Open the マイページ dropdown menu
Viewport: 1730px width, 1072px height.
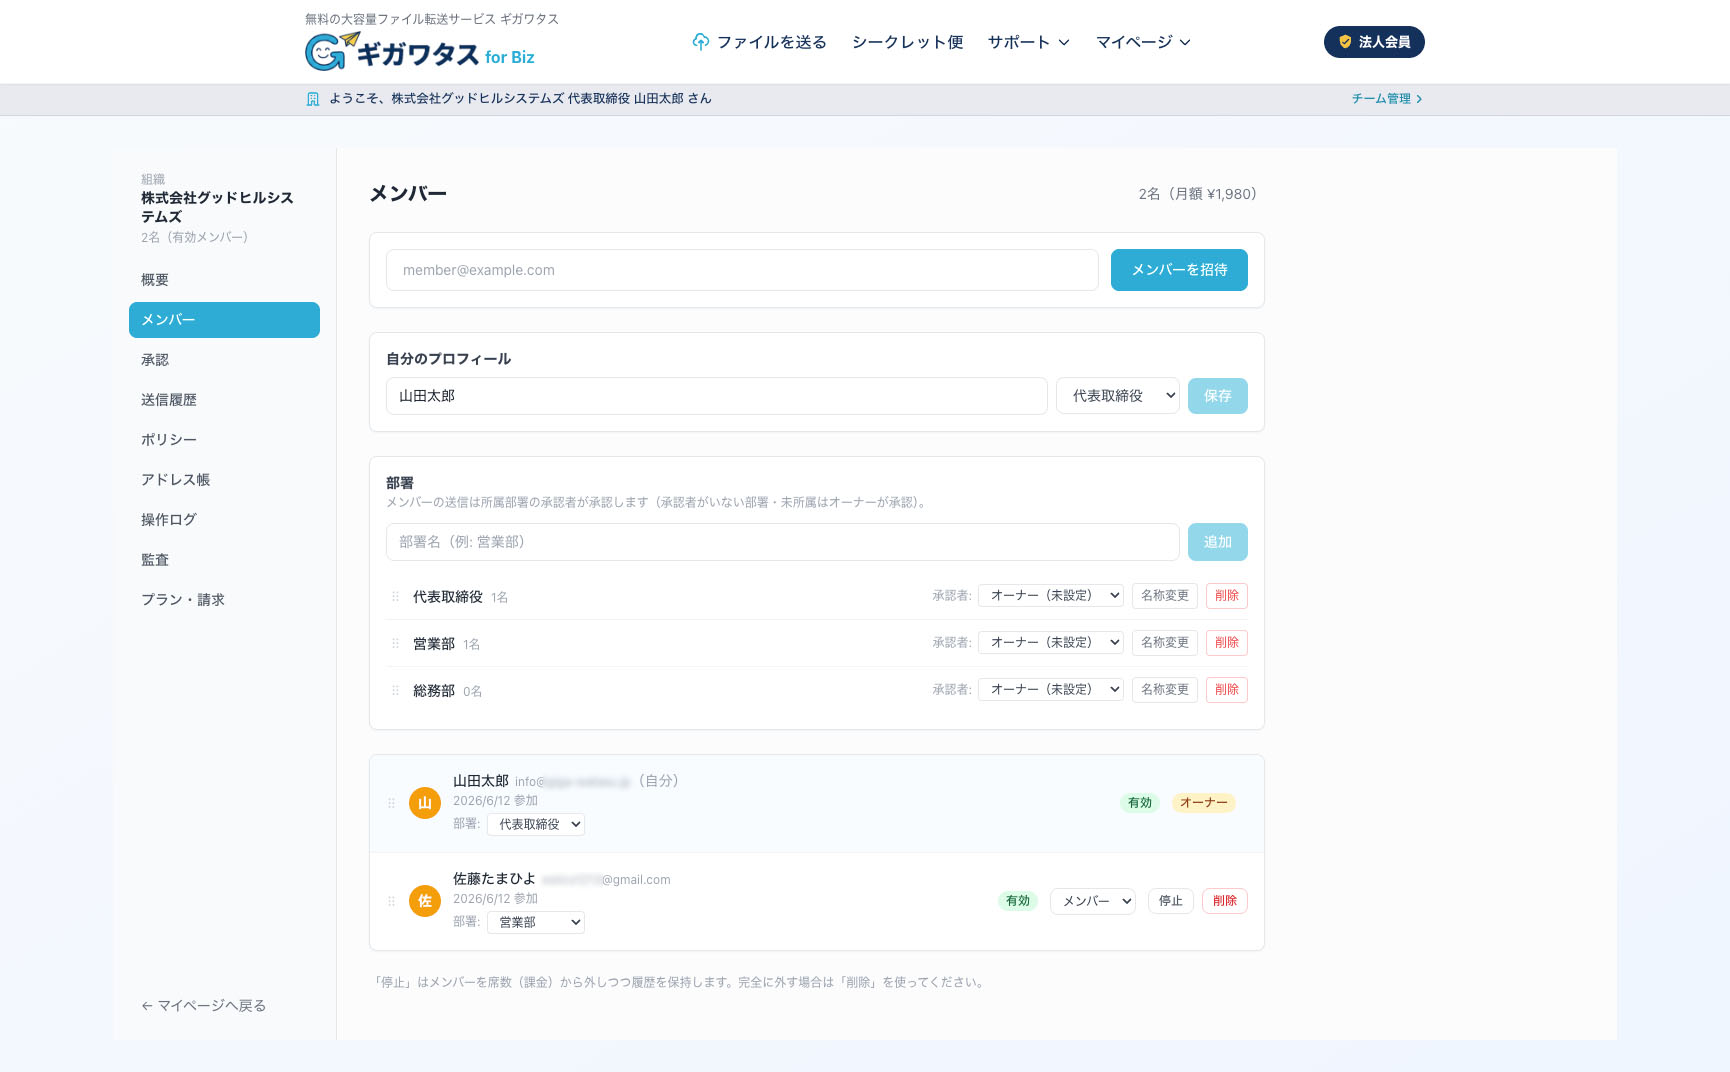click(1143, 42)
